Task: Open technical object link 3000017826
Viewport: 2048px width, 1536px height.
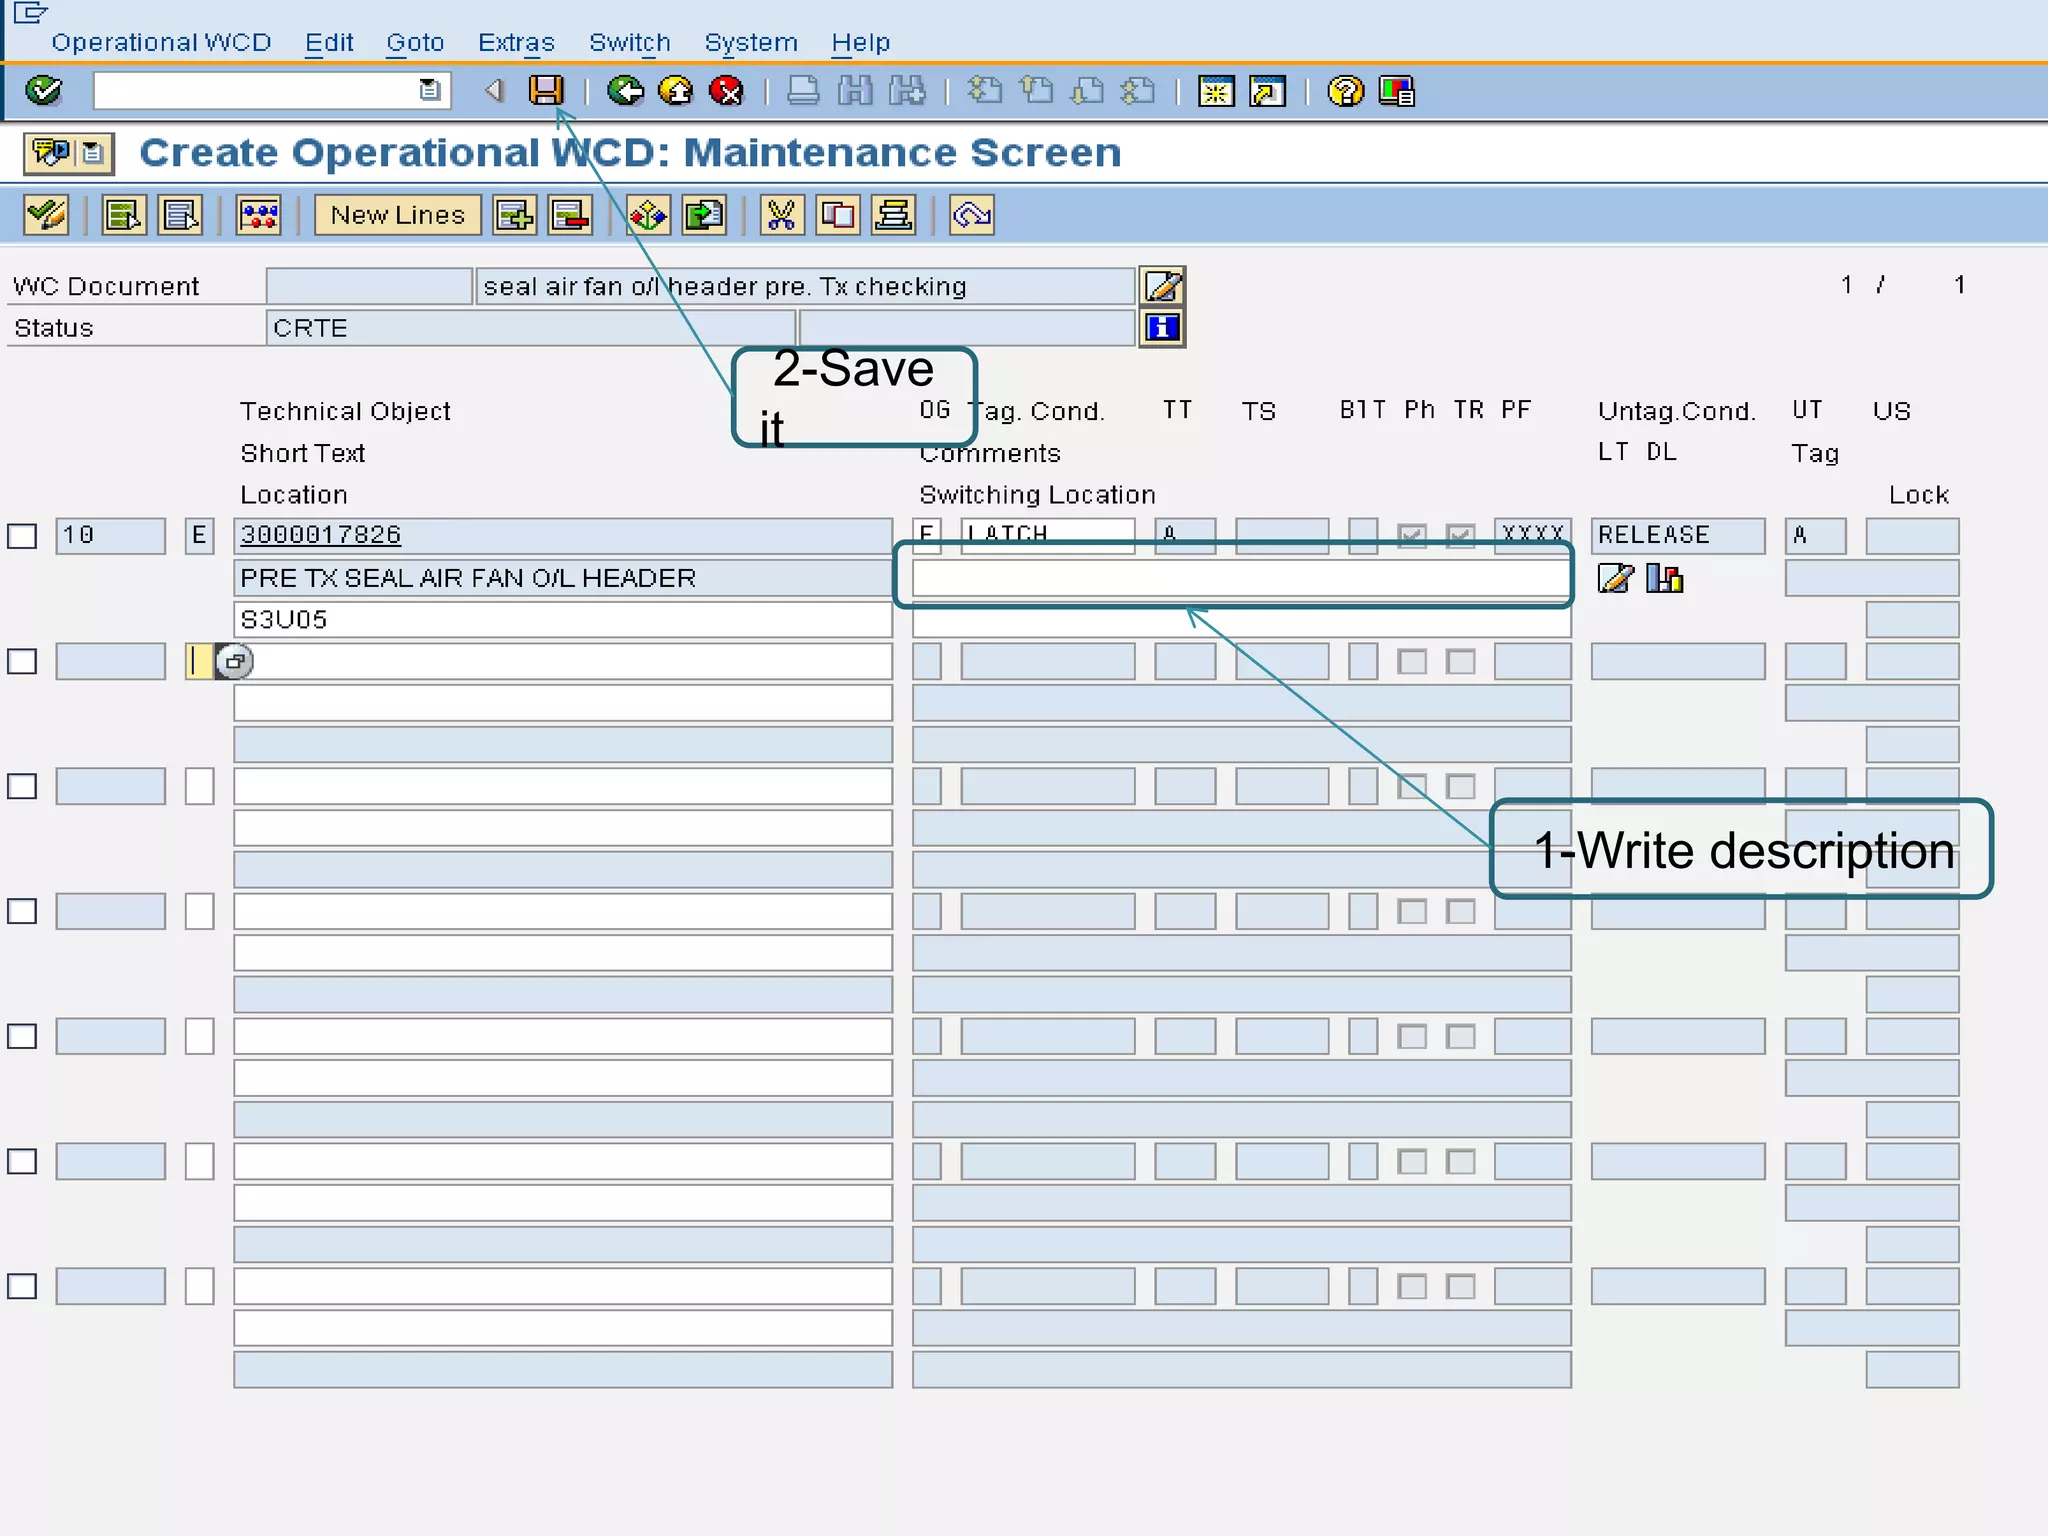Action: point(321,535)
